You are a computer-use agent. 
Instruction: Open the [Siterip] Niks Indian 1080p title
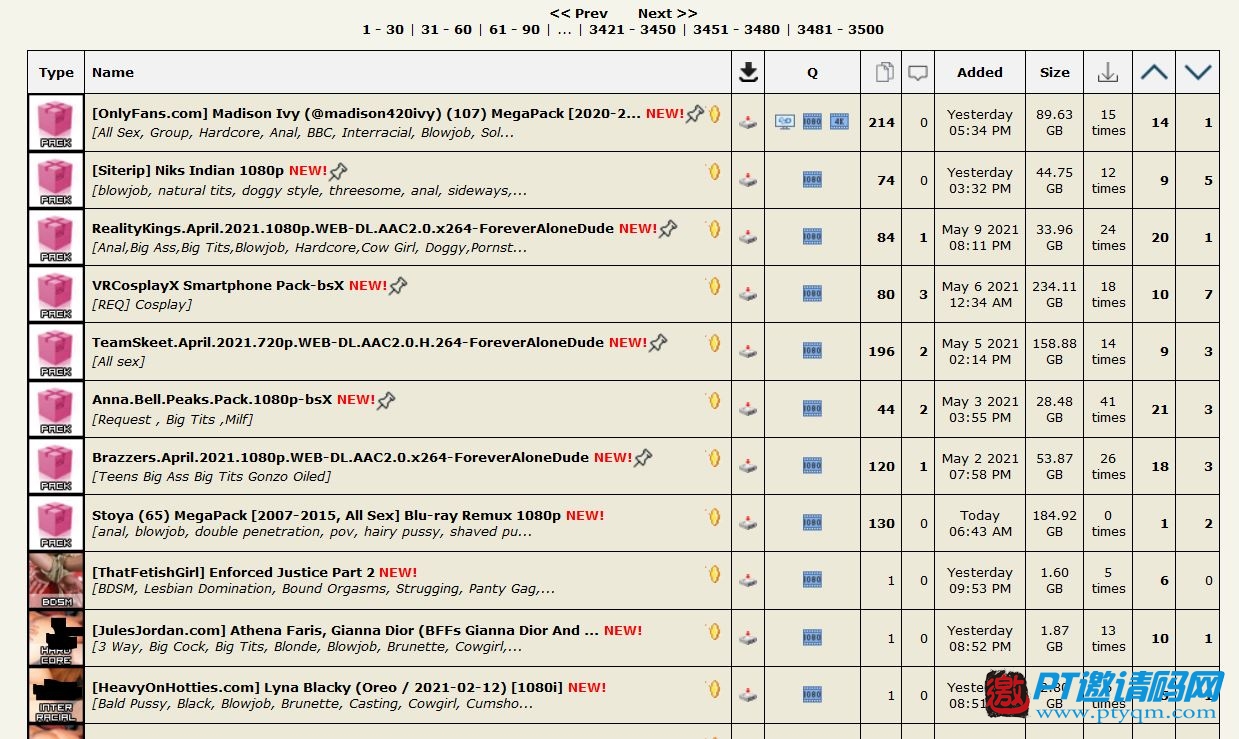188,171
